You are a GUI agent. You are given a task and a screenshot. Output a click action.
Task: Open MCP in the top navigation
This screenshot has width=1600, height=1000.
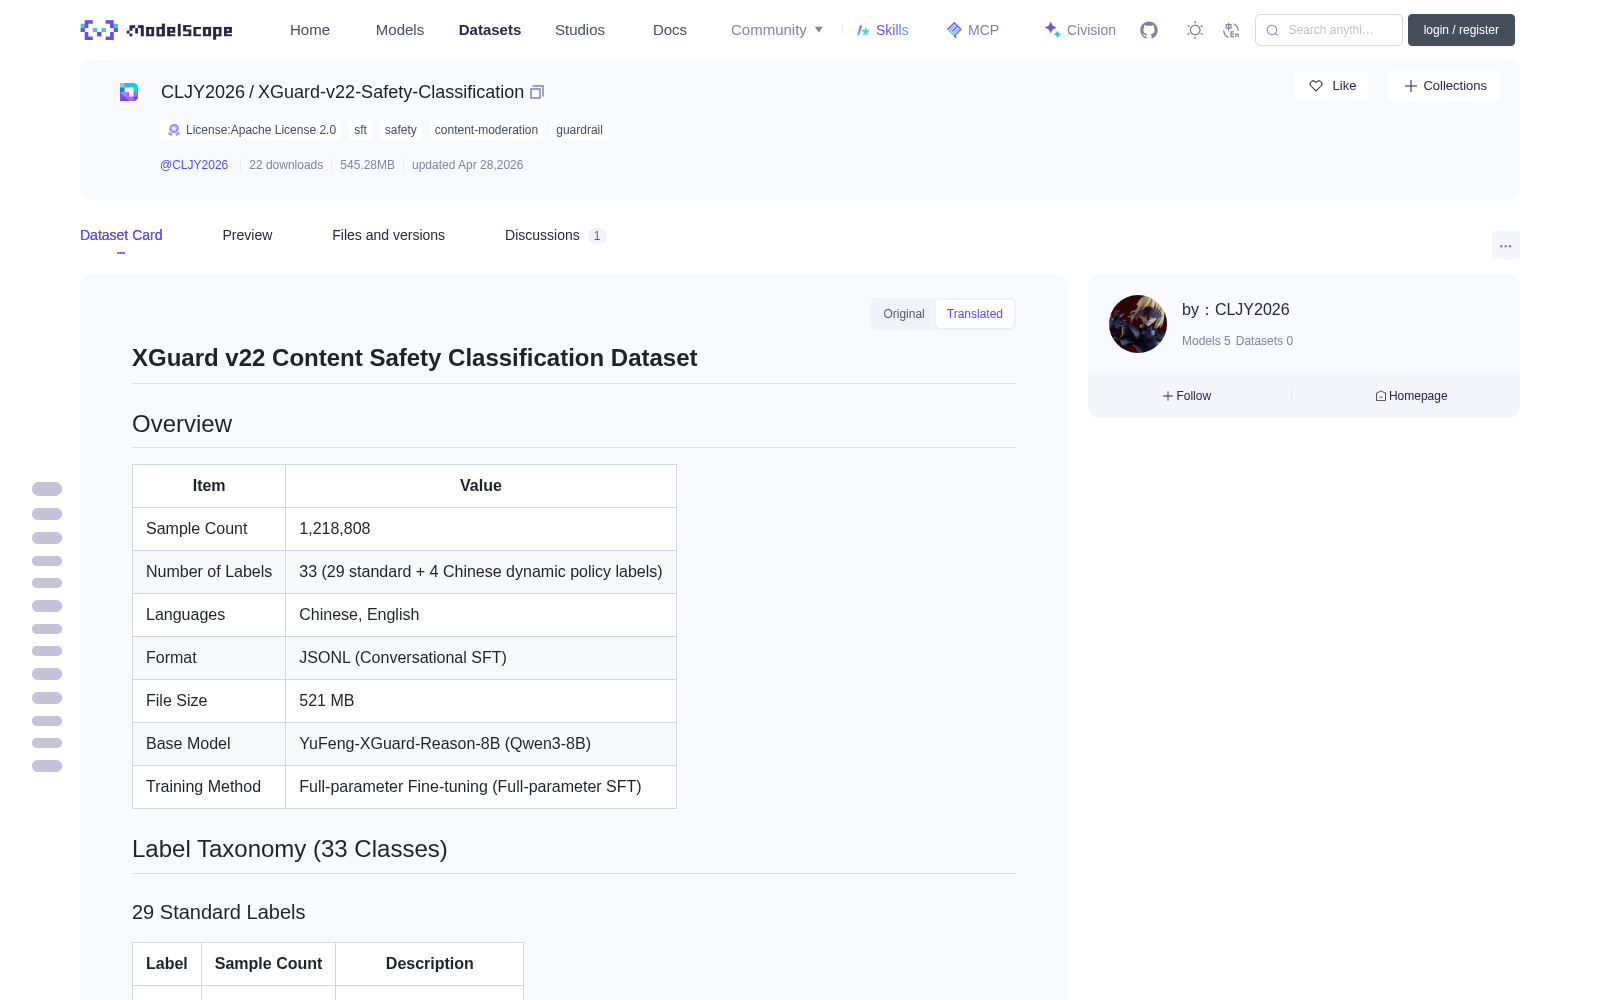click(x=972, y=30)
